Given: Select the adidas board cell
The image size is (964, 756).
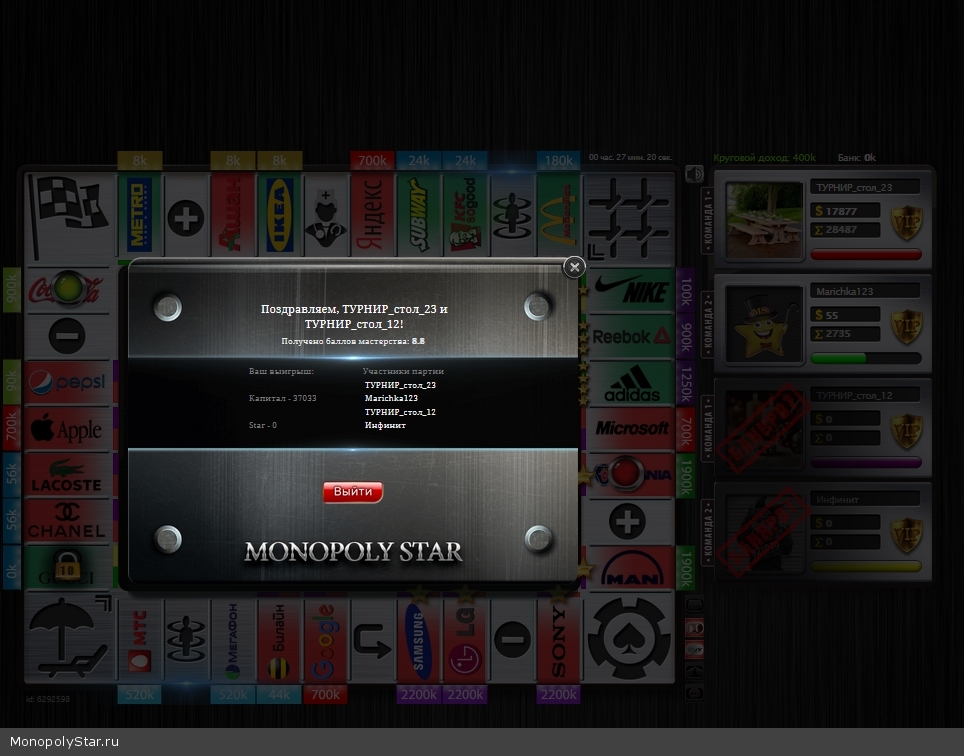Looking at the screenshot, I should click(x=631, y=382).
